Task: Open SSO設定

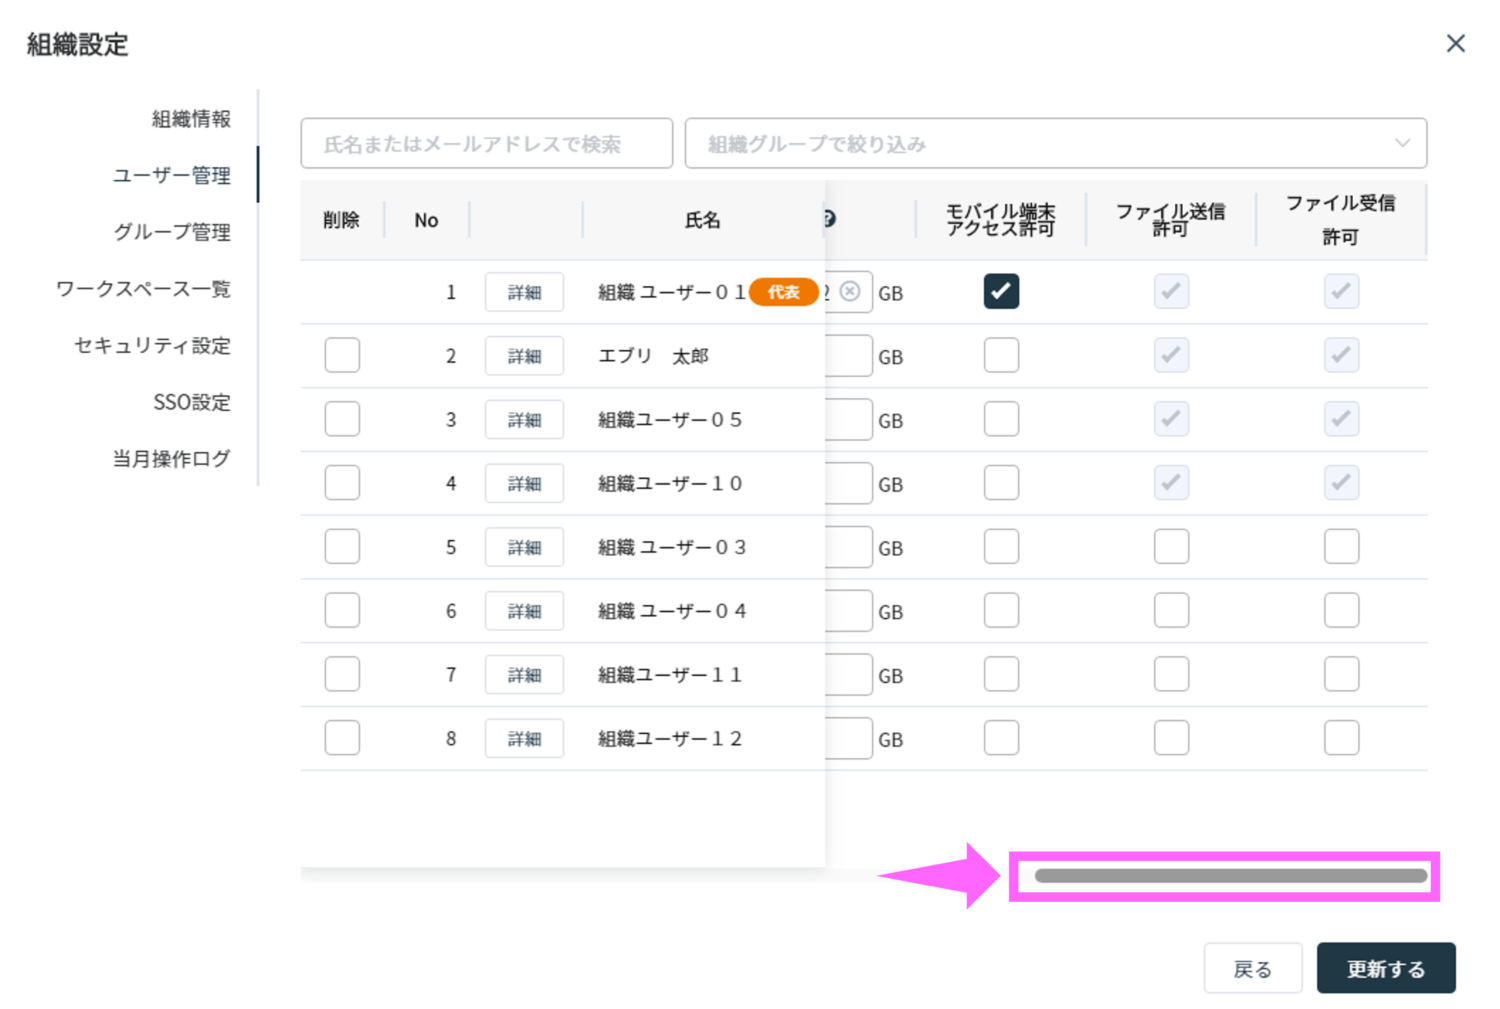Action: pos(191,402)
